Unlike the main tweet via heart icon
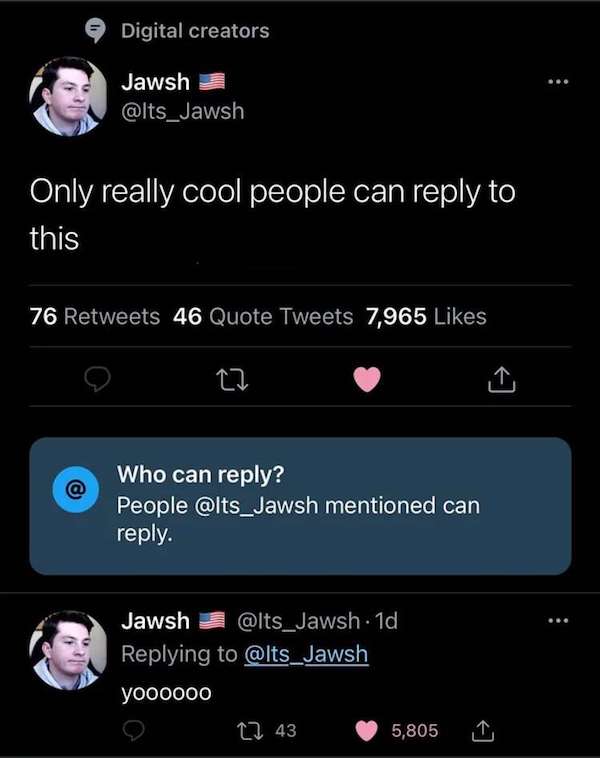The width and height of the screenshot is (600, 758). (x=369, y=379)
